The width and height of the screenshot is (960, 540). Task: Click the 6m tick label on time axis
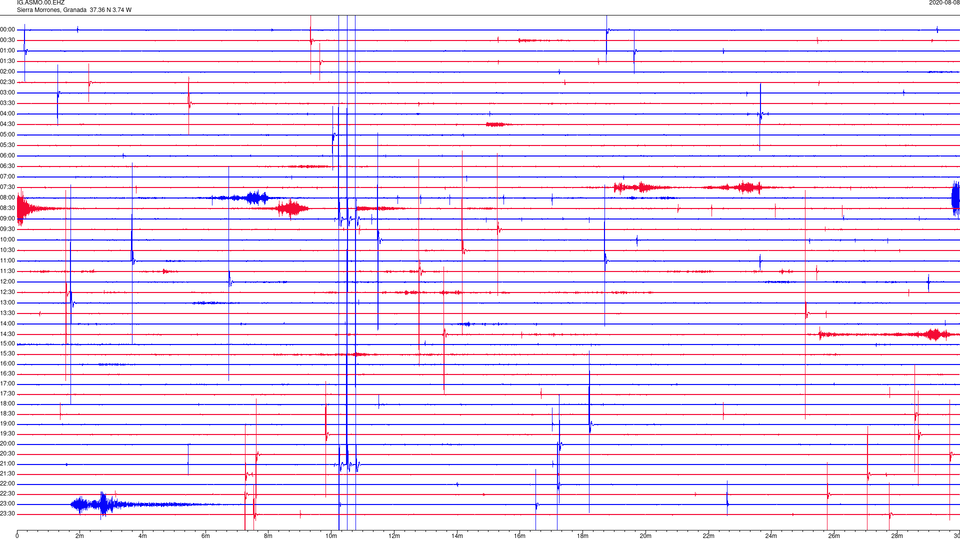pos(205,536)
